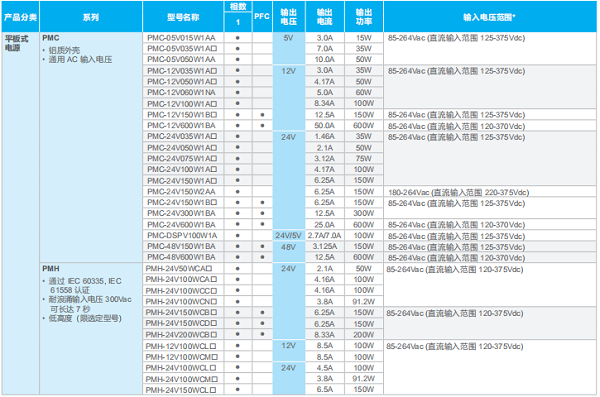
Task: Select model PMH-12V100WCL
Action: 181,346
